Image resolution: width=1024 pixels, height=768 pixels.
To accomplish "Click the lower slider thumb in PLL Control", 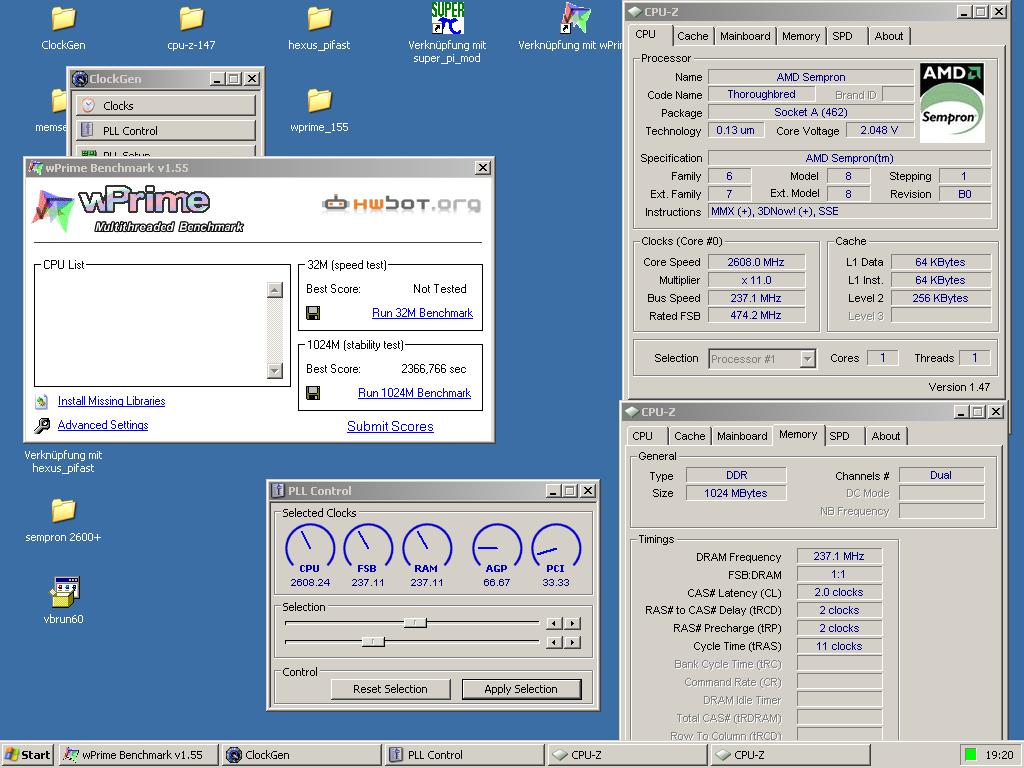I will click(374, 642).
